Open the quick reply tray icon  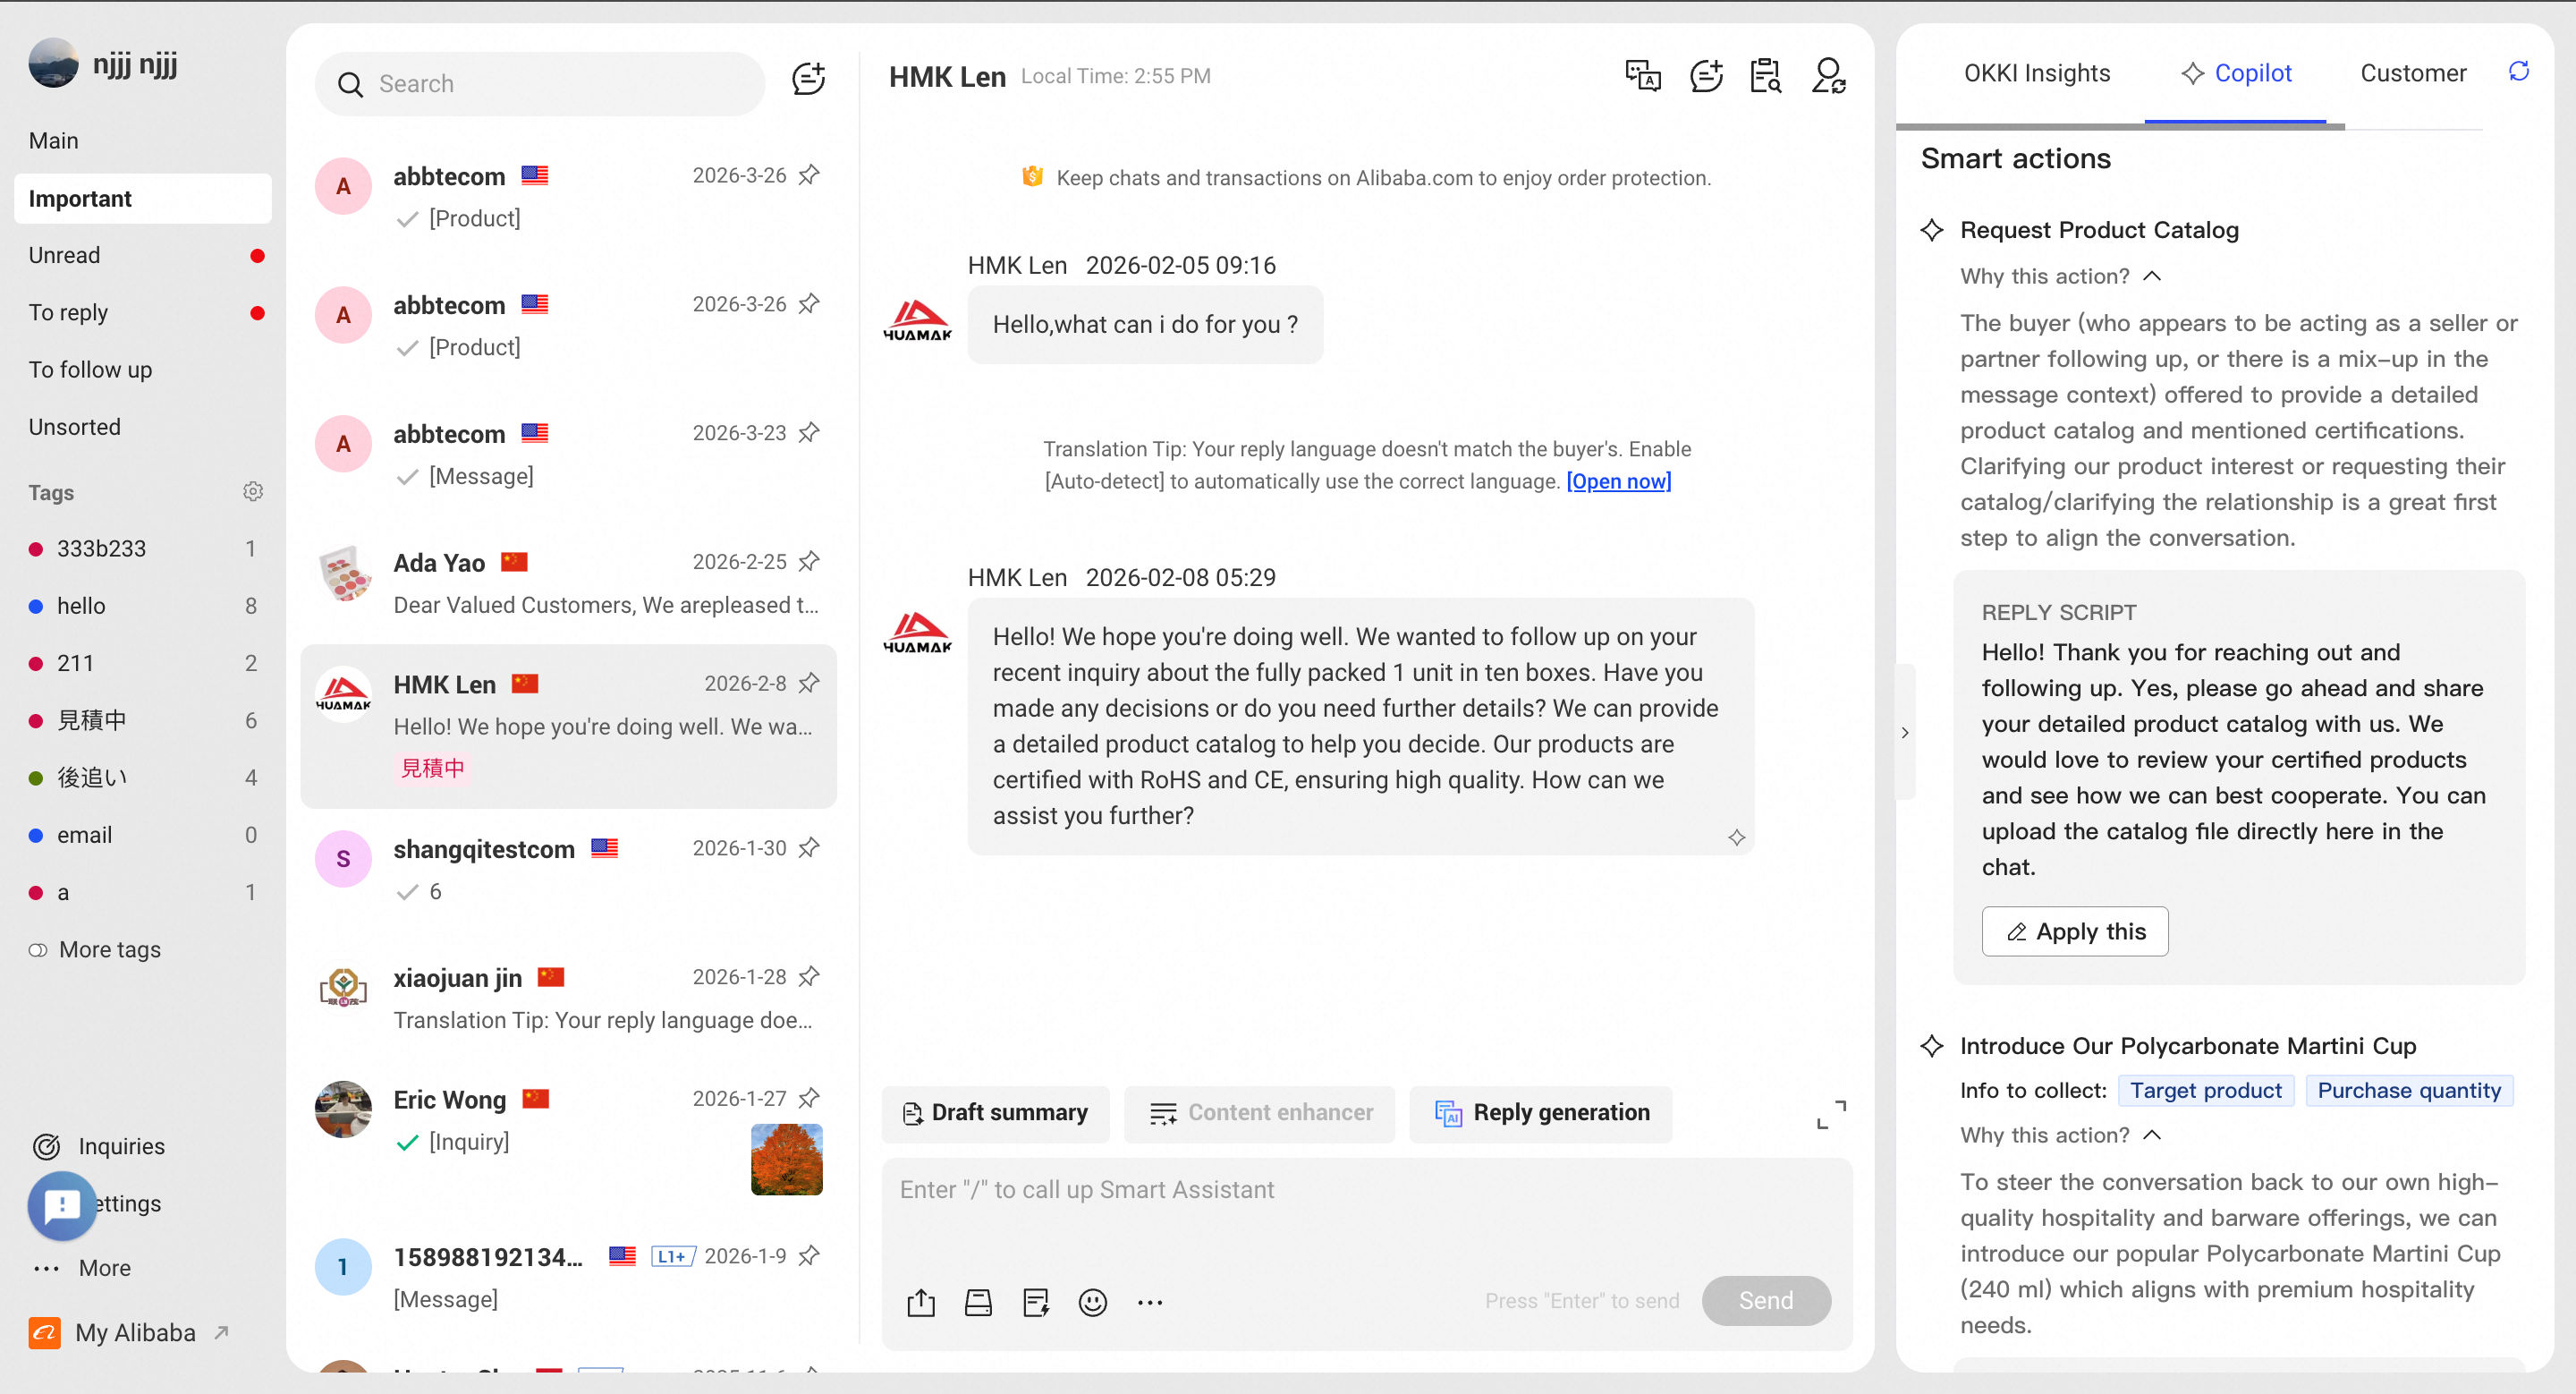[x=978, y=1302]
